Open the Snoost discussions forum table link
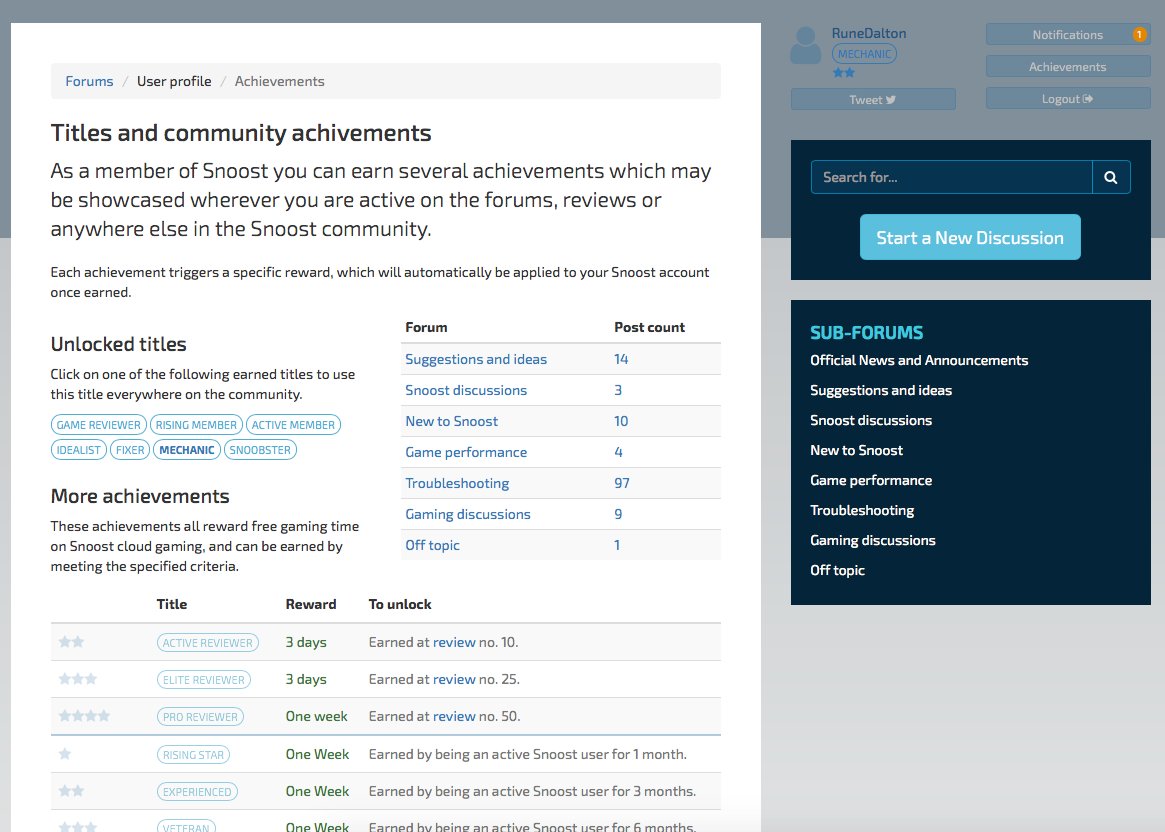 coord(466,391)
